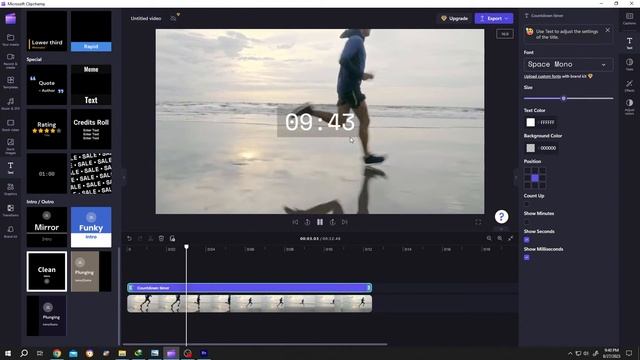640x360 pixels.
Task: Choose the 01:00 countdown timer template
Action: click(47, 173)
